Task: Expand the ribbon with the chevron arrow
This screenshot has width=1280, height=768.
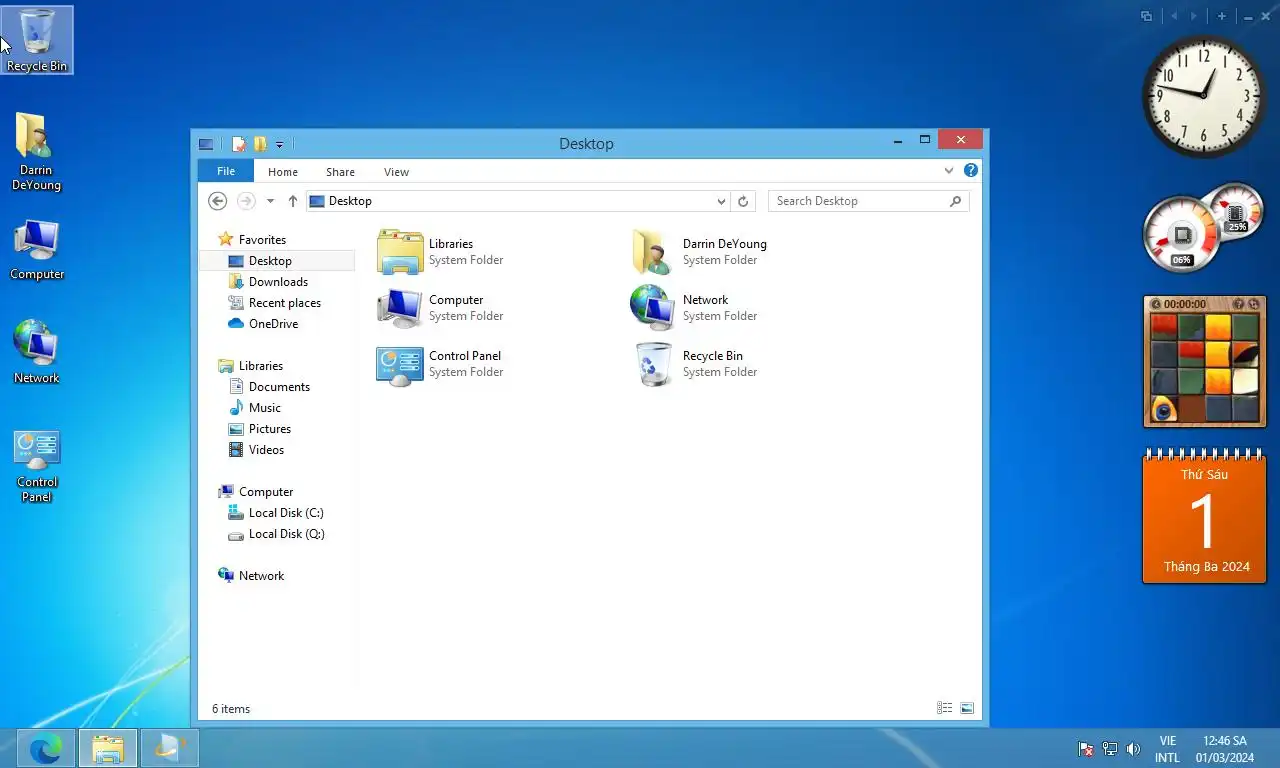Action: 949,171
